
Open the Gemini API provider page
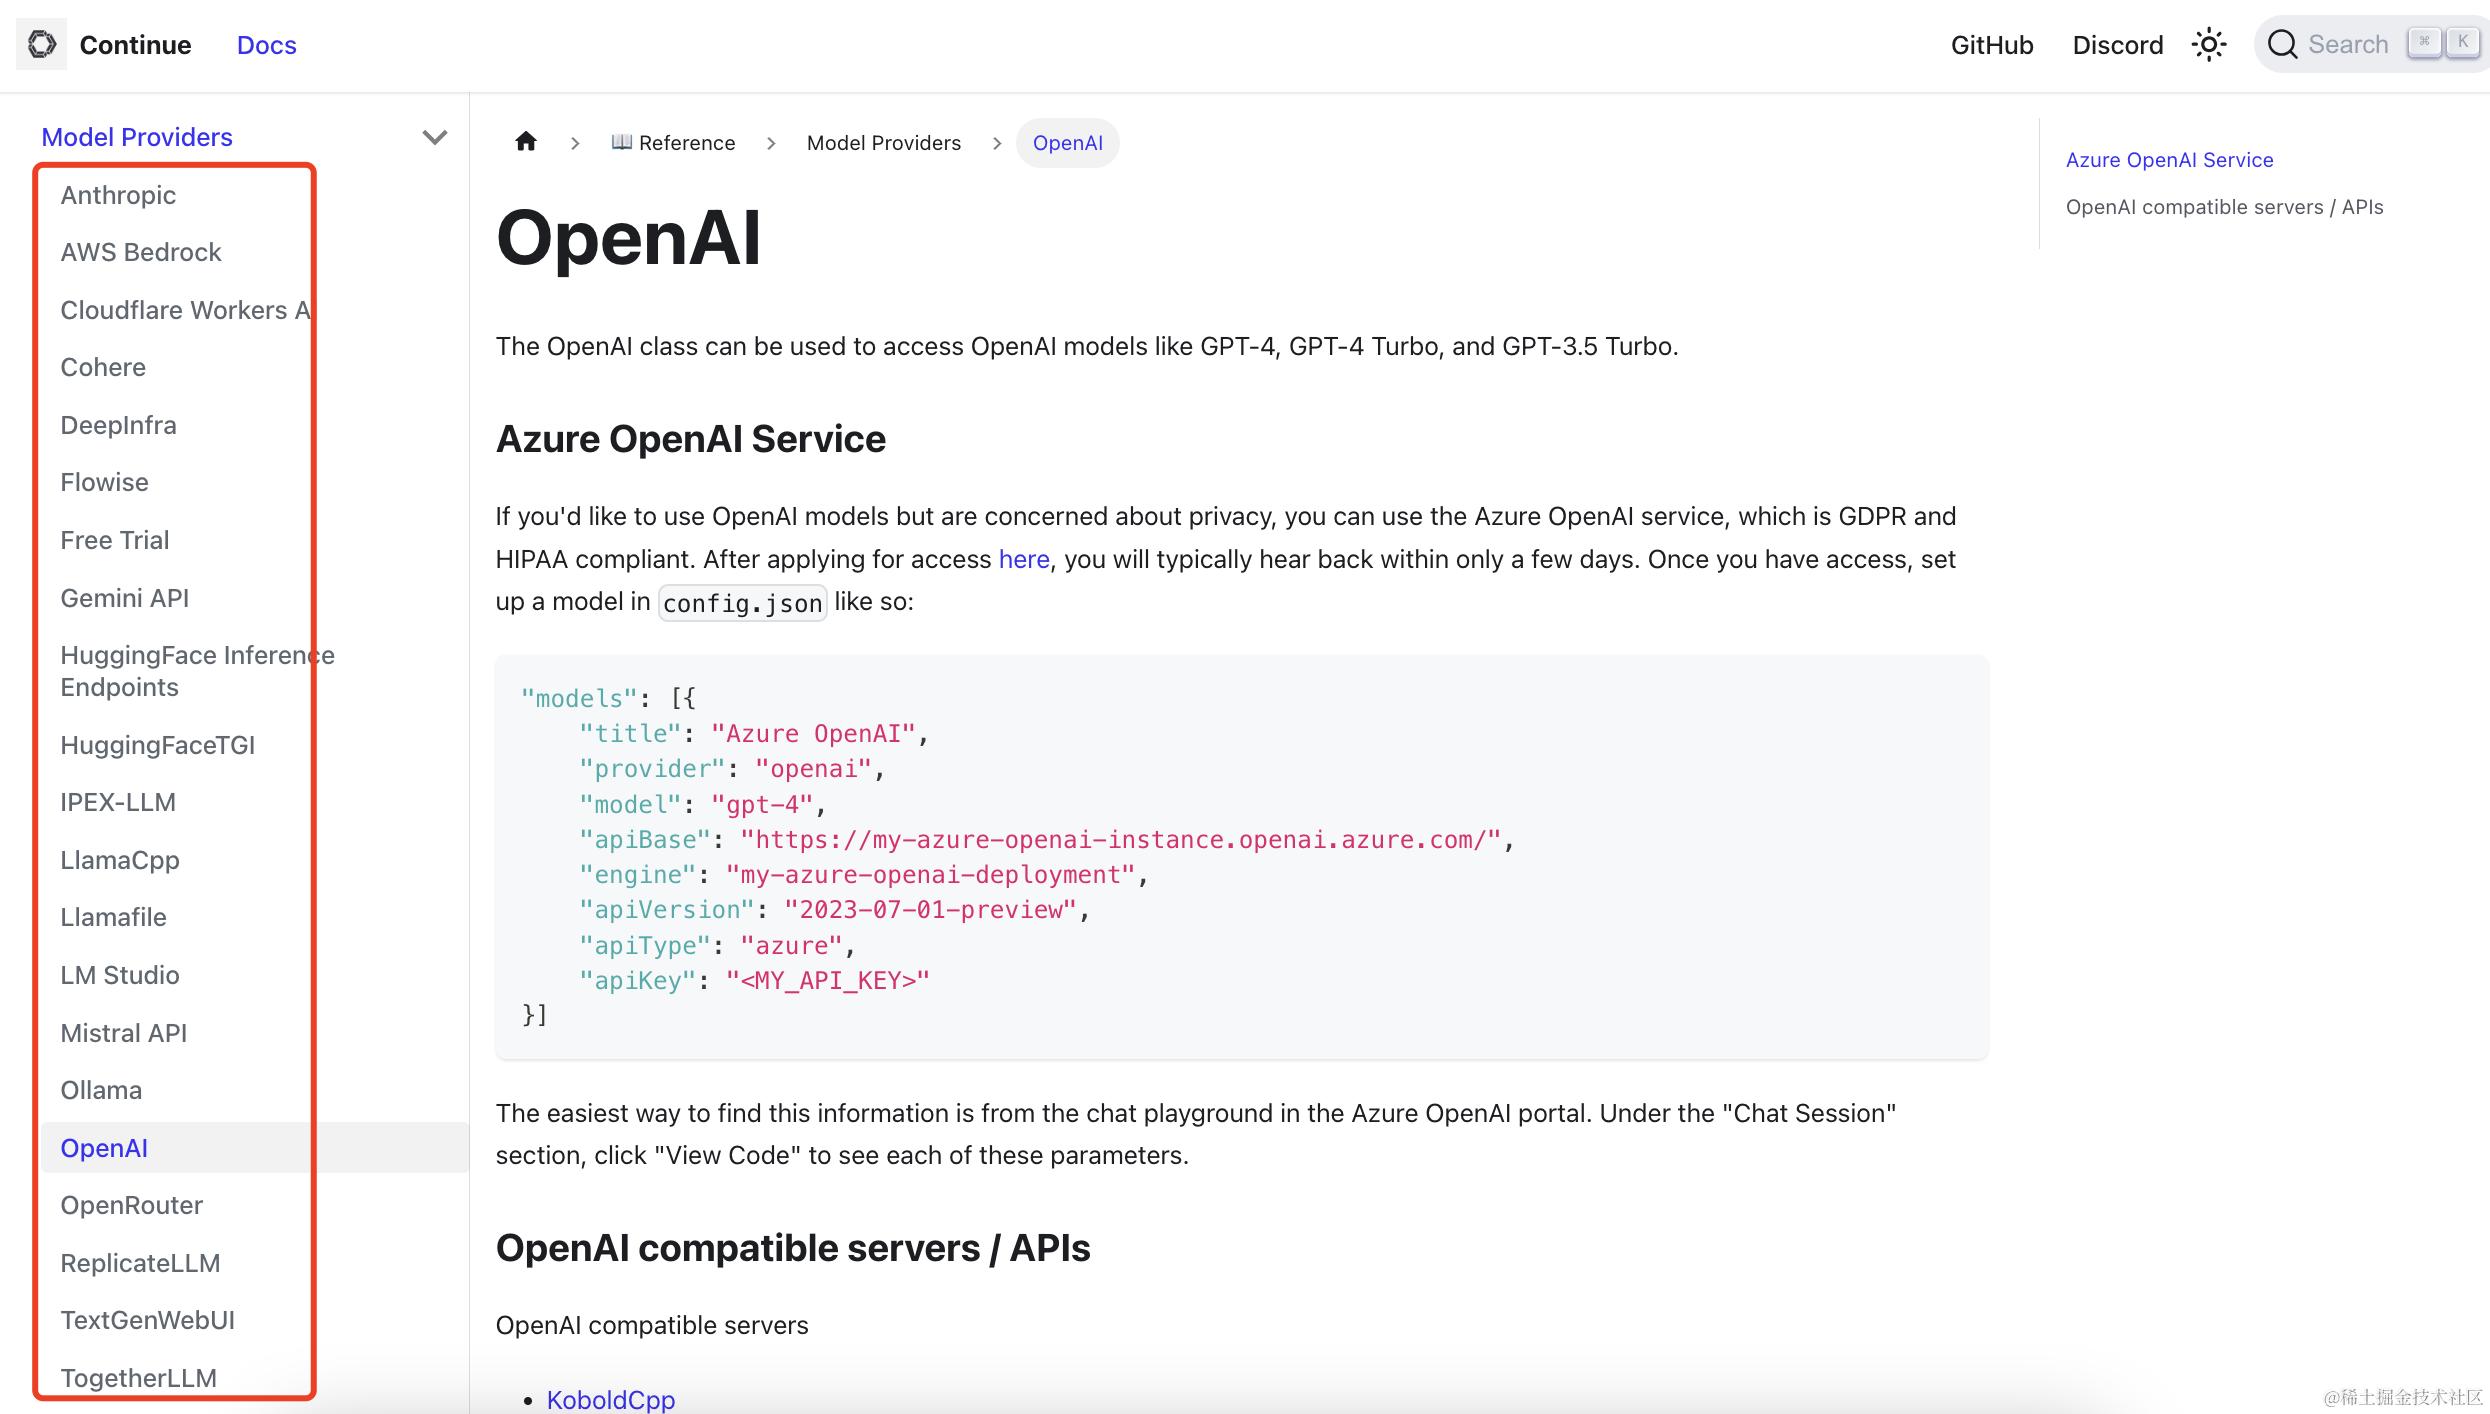click(124, 598)
